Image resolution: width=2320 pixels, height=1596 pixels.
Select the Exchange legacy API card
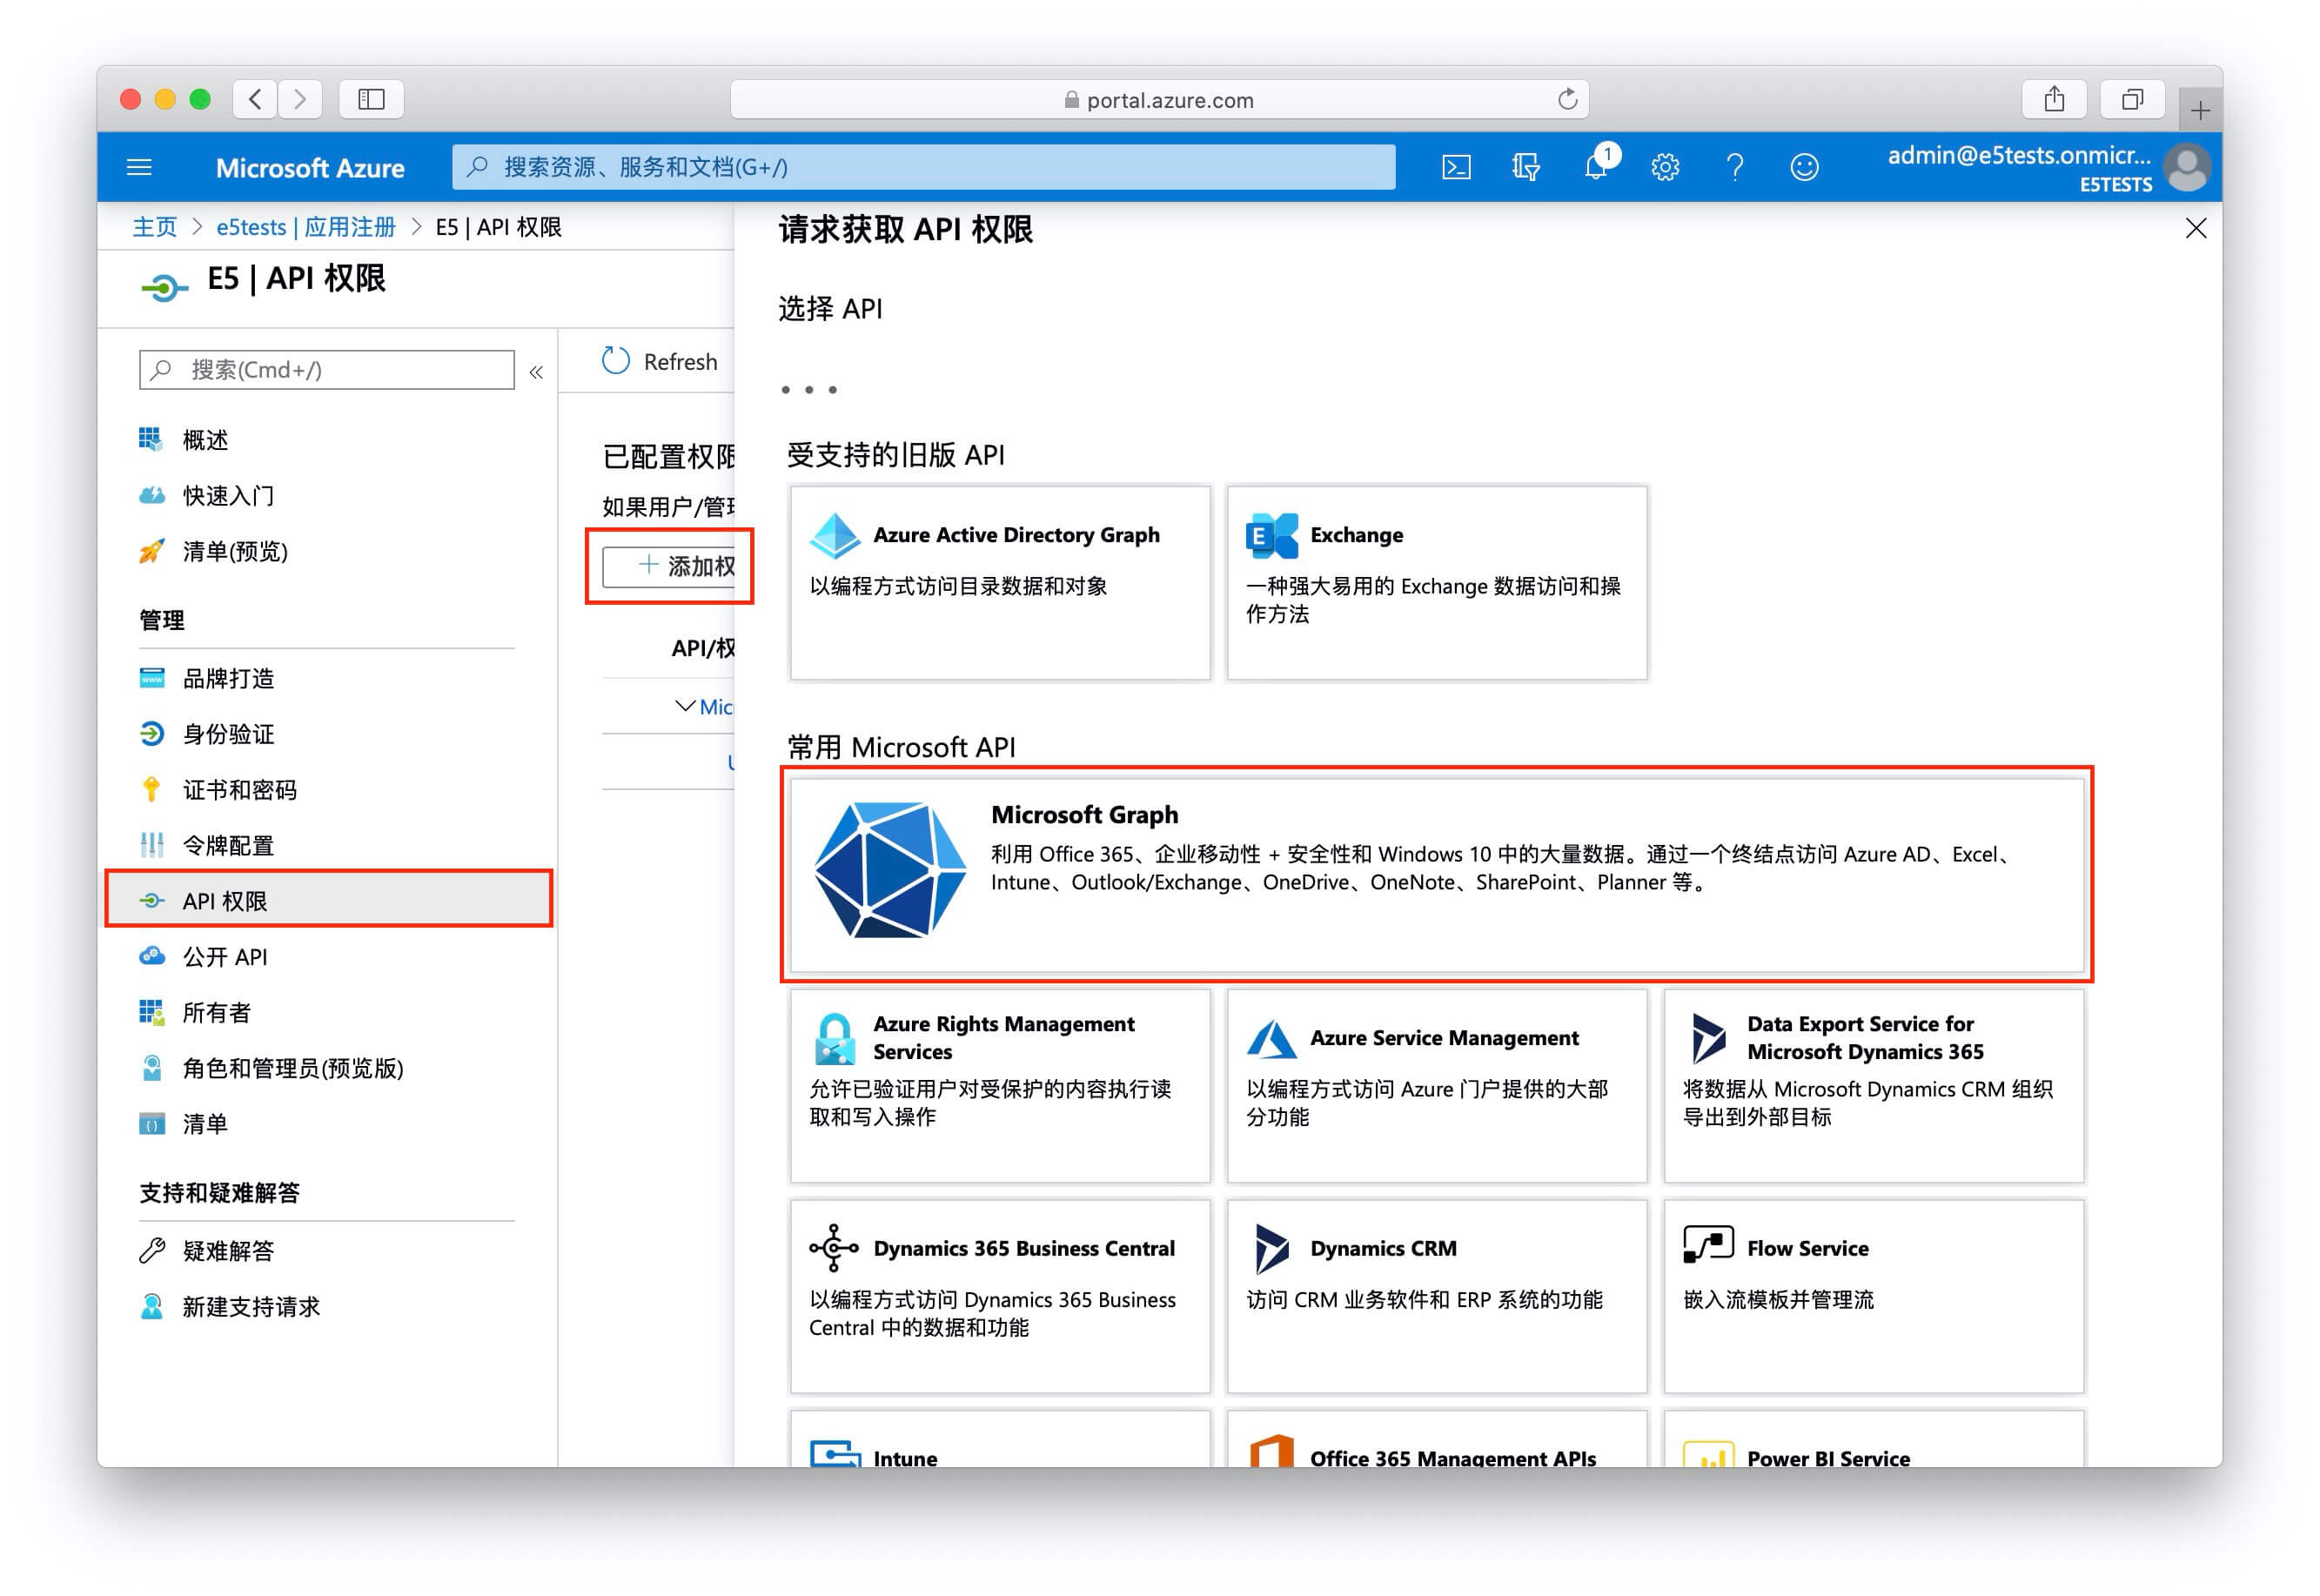[x=1437, y=583]
